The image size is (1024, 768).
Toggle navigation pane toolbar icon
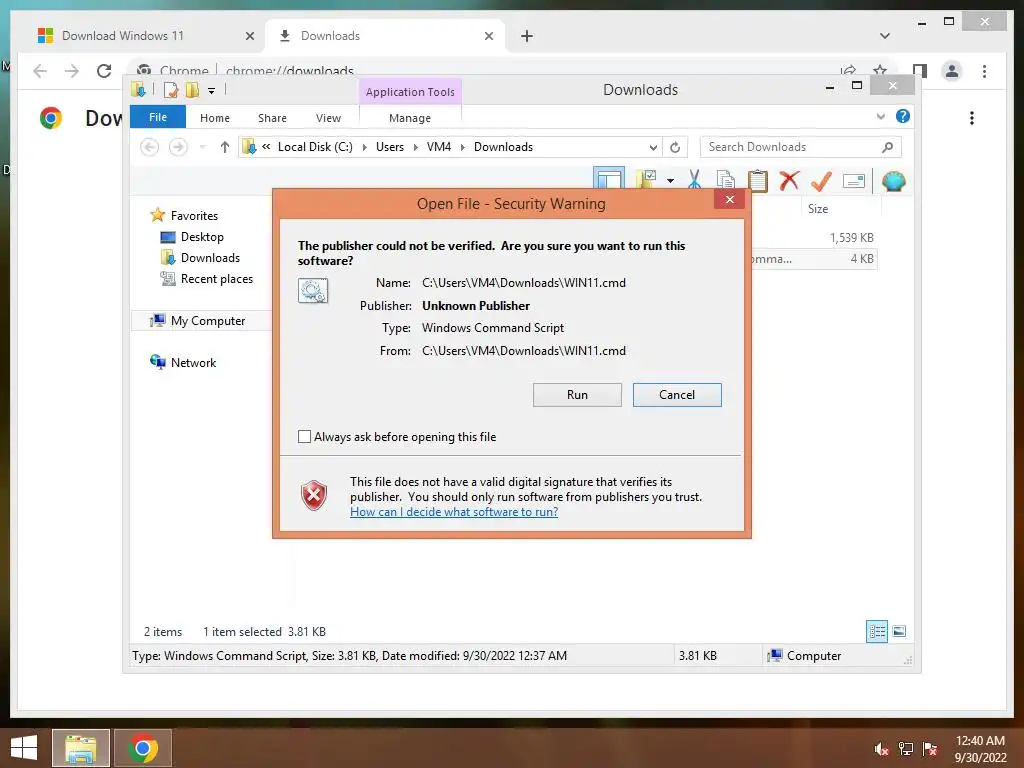609,179
